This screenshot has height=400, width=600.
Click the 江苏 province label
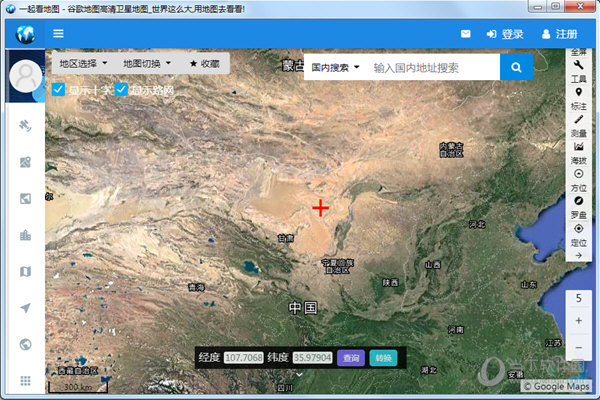554,343
